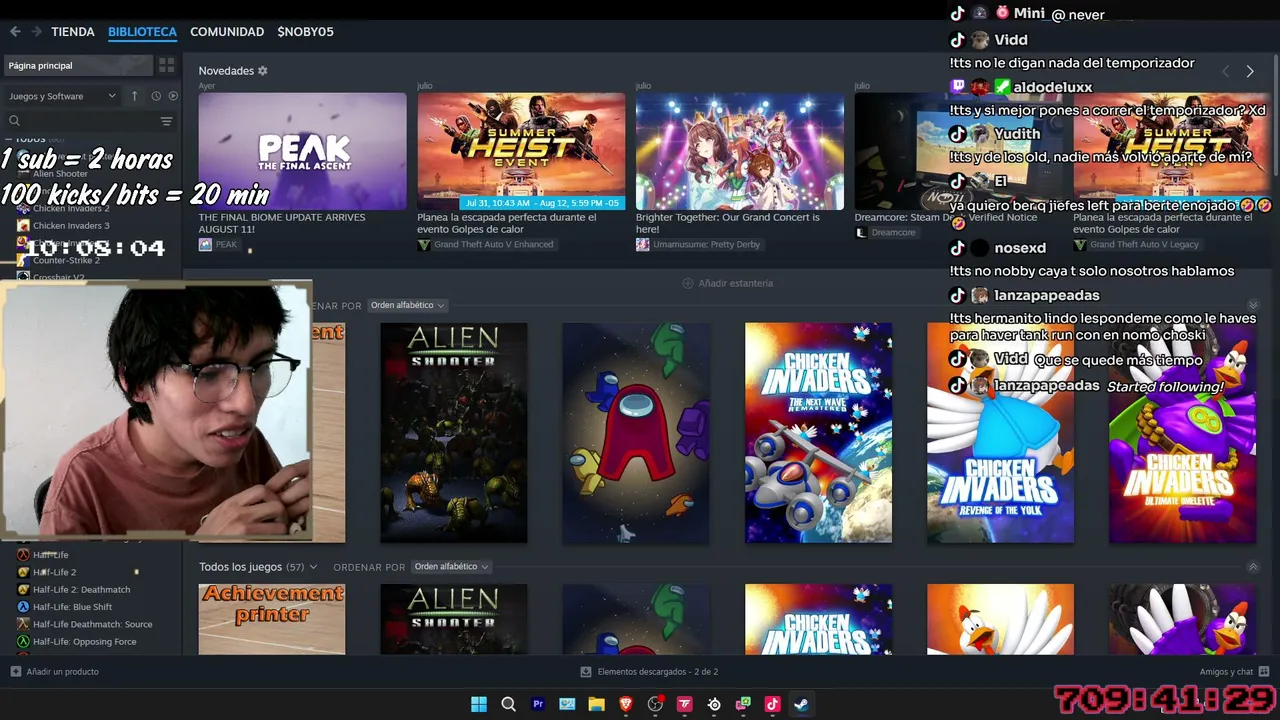Open the PEAK Final Ascent news thumbnail
The height and width of the screenshot is (720, 1280).
302,151
